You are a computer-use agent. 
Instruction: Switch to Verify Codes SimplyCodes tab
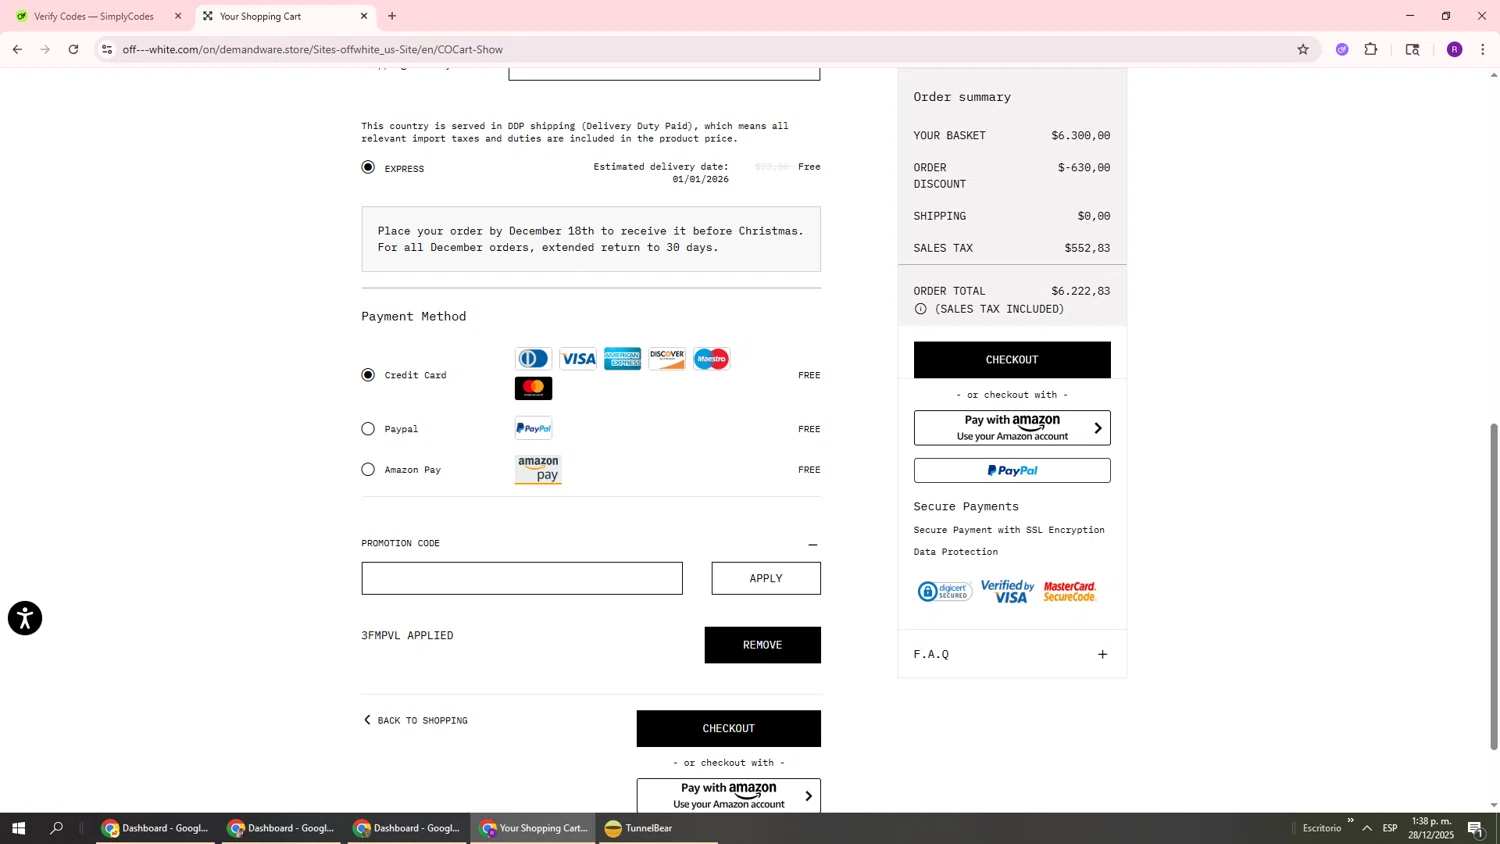94,16
